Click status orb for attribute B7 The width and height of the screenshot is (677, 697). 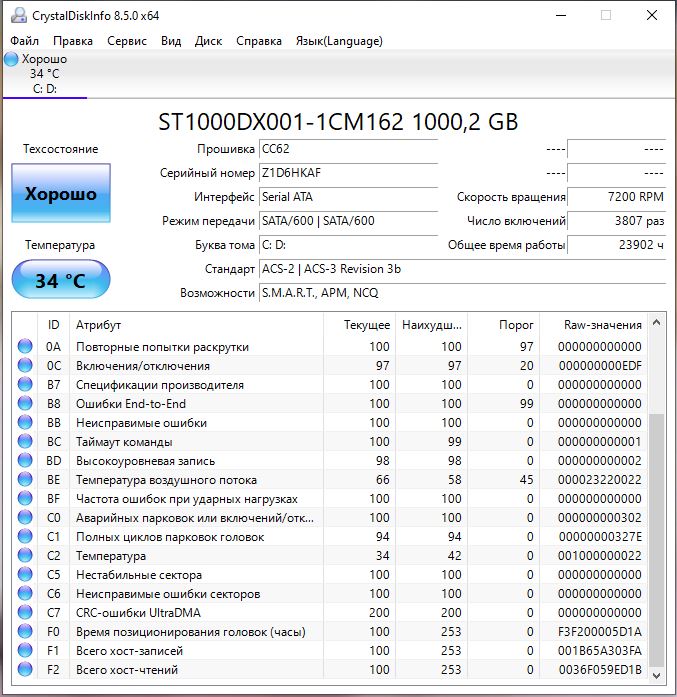point(25,385)
